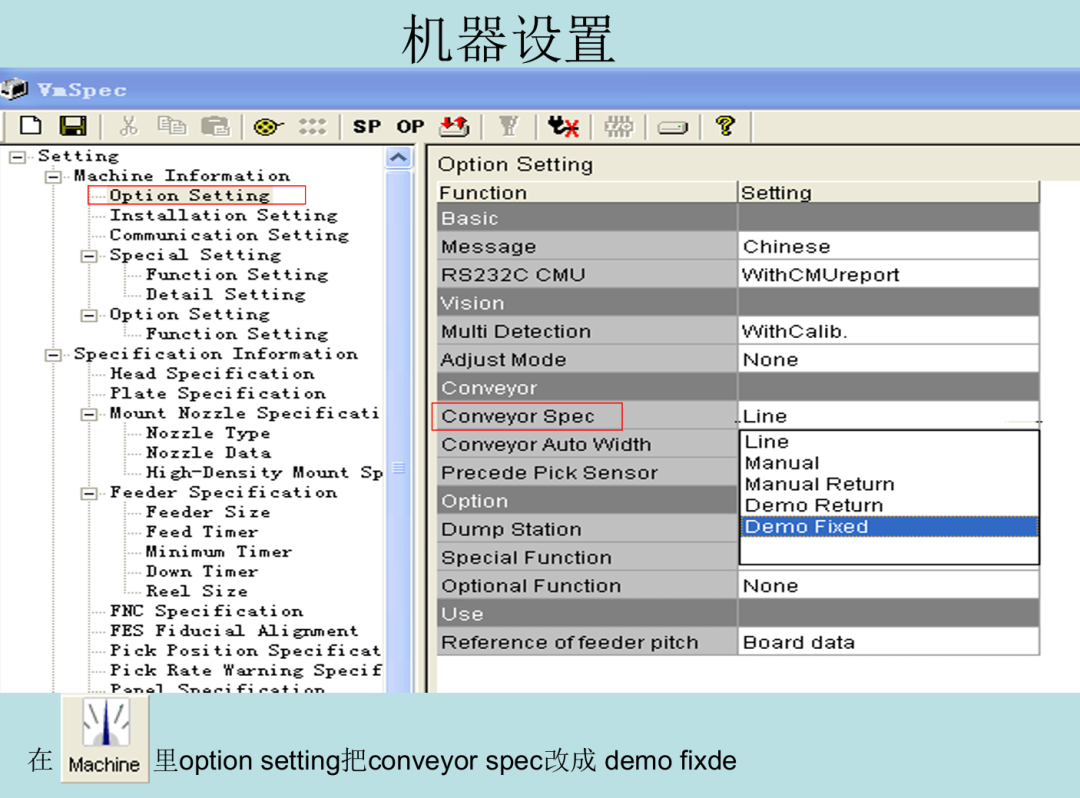
Task: Select Minimum Timer tree item
Action: pos(219,552)
